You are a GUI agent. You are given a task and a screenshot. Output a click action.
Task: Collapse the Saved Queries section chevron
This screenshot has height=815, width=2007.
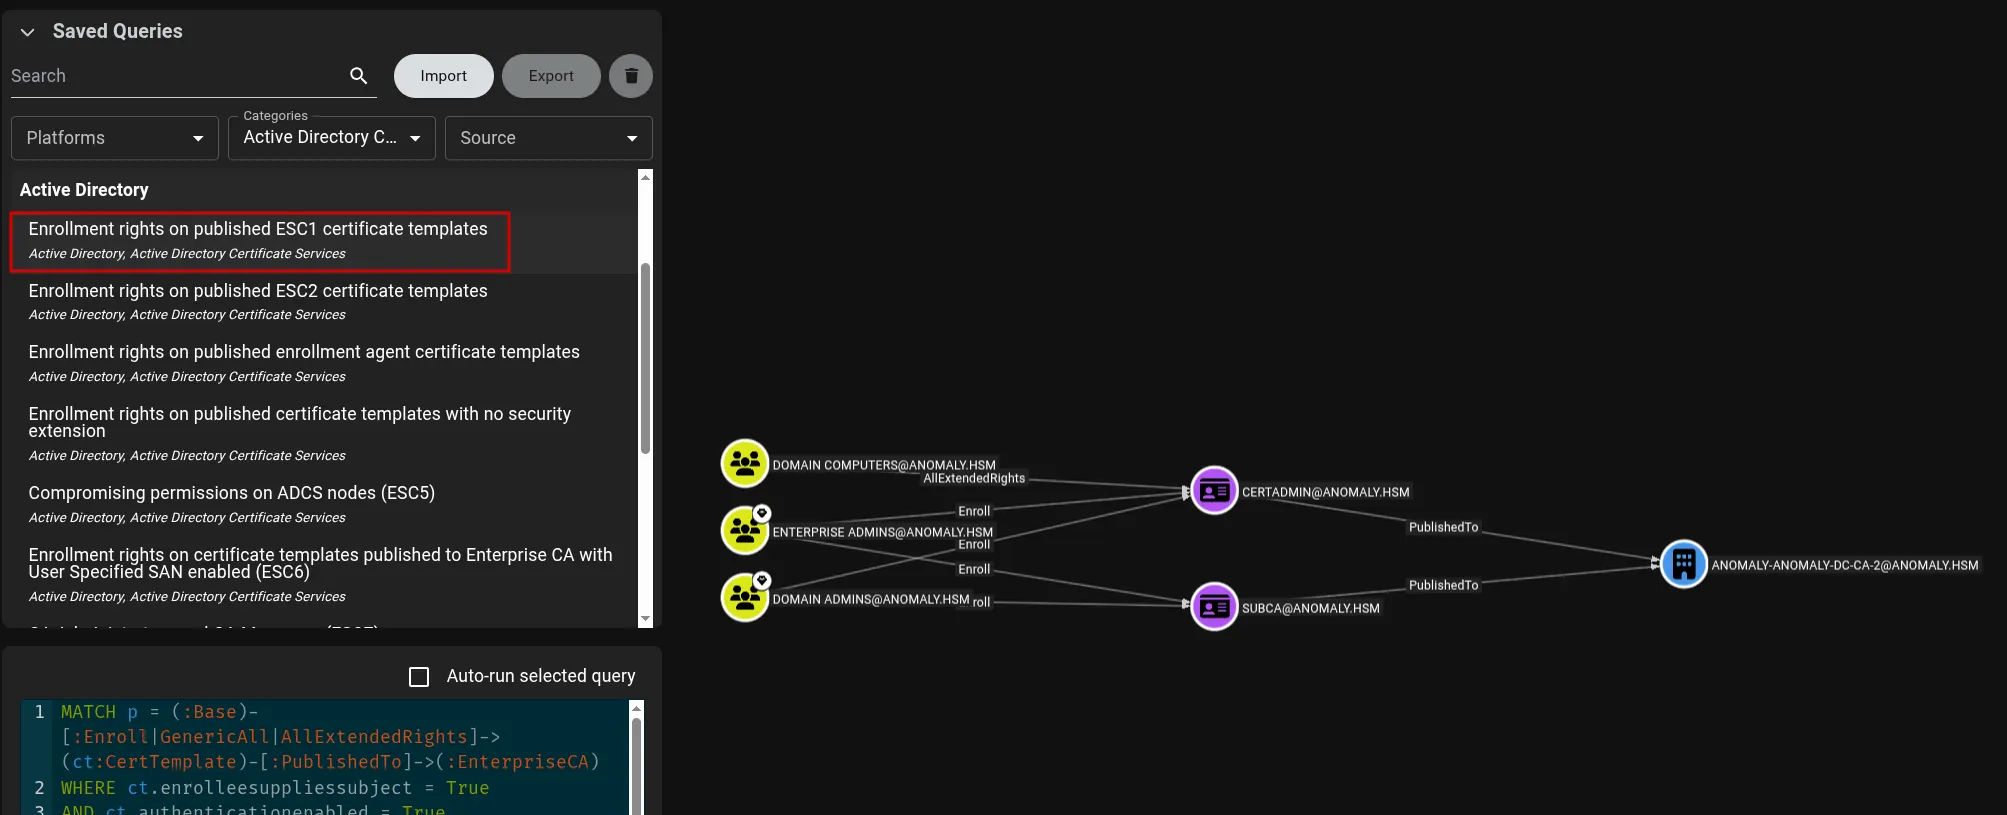pos(28,32)
